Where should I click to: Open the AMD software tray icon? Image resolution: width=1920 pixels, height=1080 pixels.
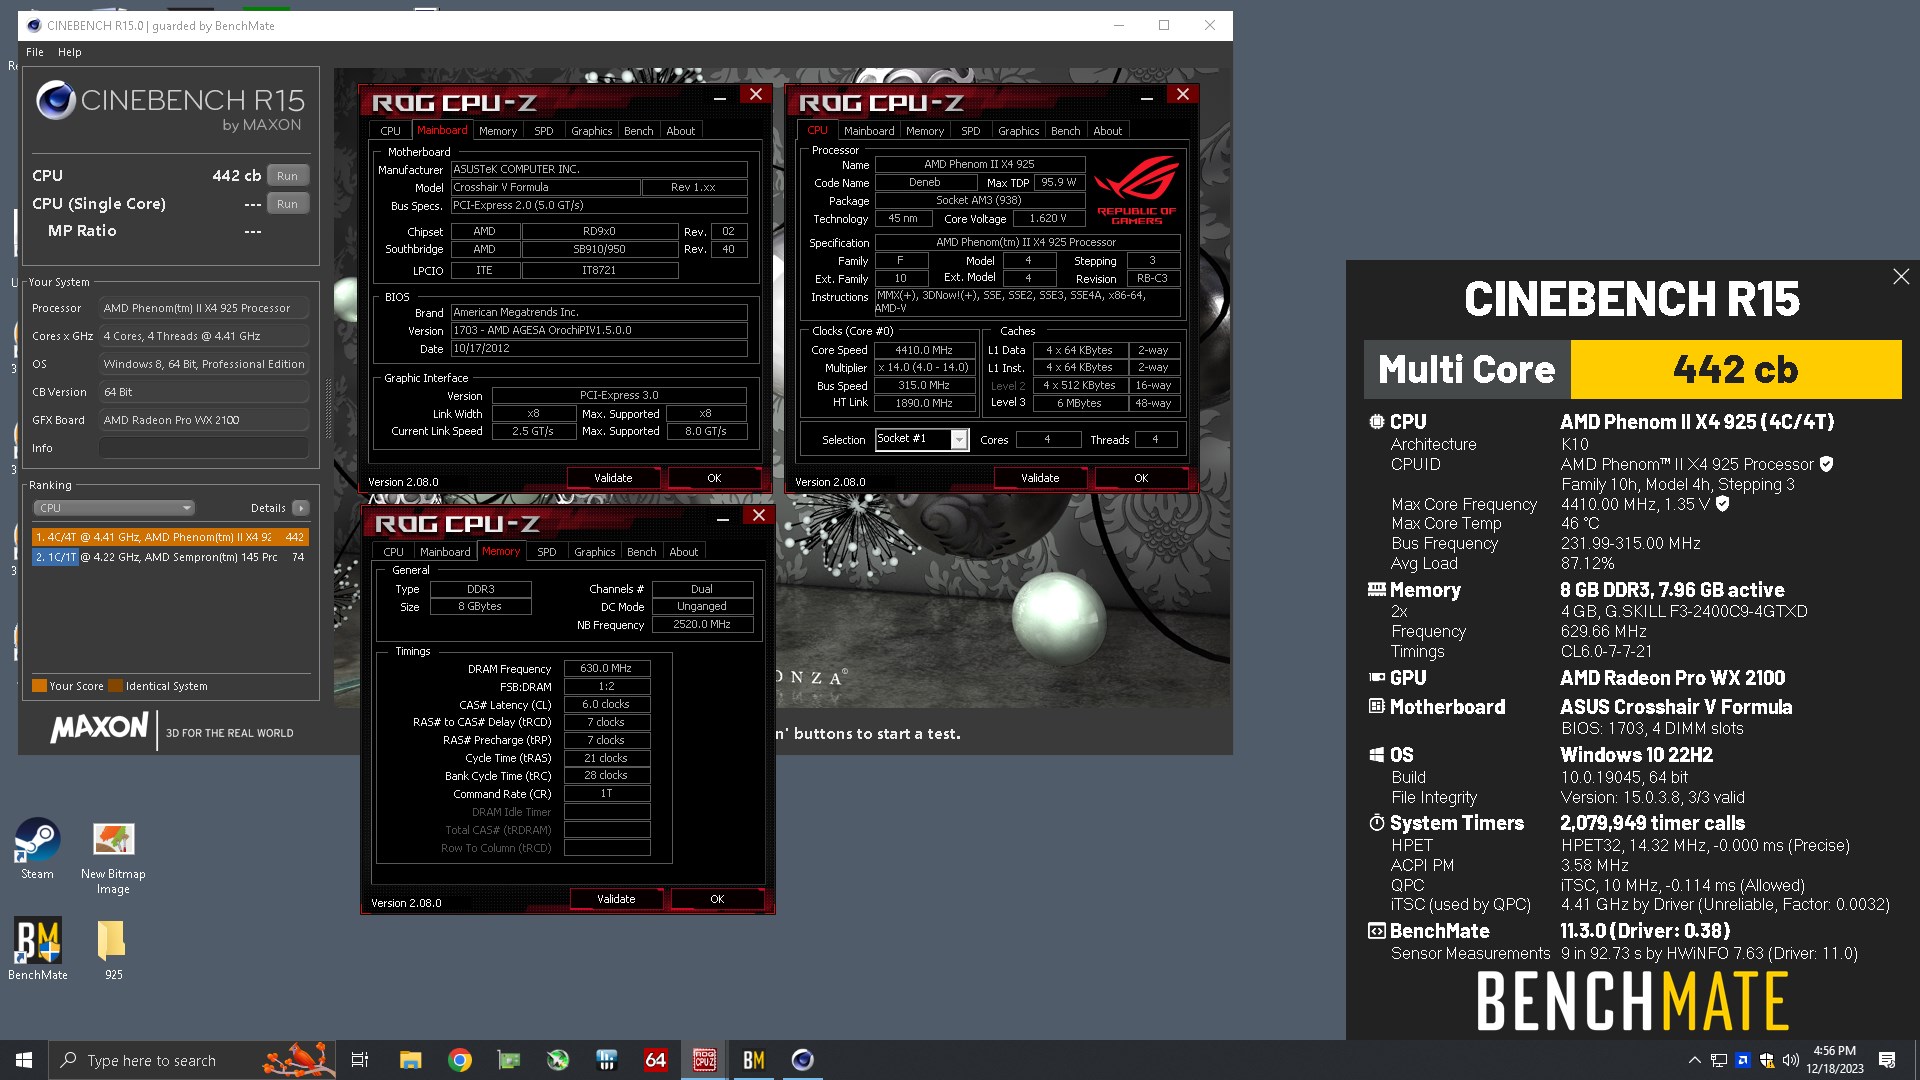tap(1742, 1060)
